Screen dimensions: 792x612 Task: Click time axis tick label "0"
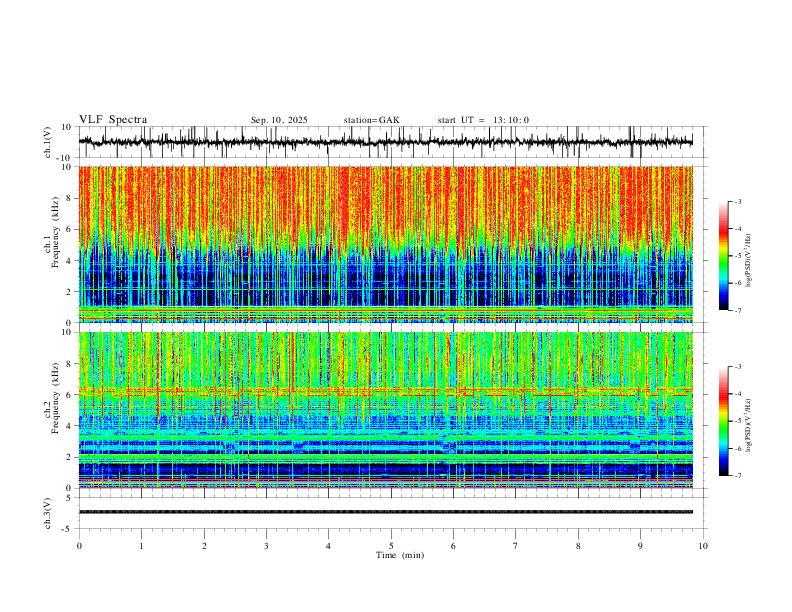(79, 546)
